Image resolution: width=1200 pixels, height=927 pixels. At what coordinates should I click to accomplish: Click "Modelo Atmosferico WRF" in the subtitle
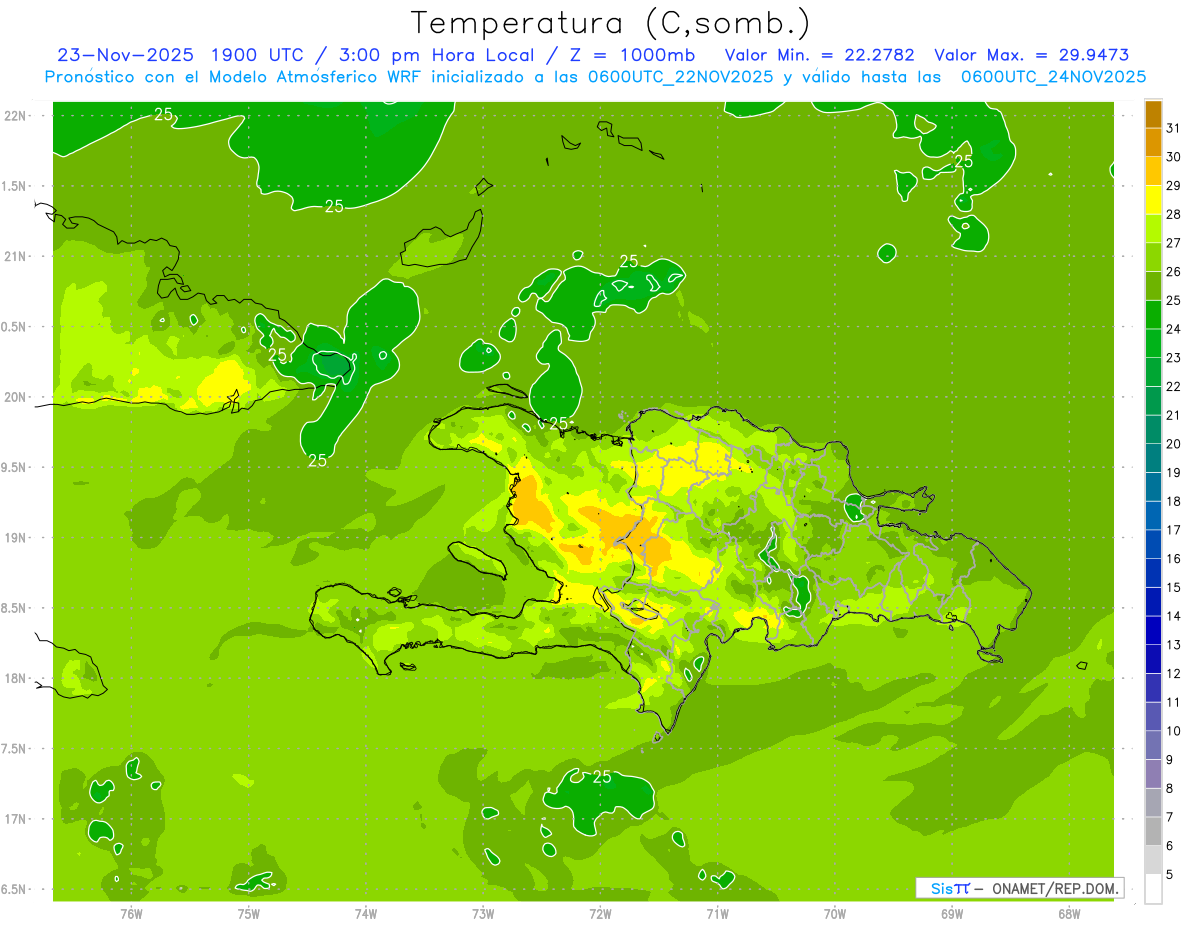322,76
